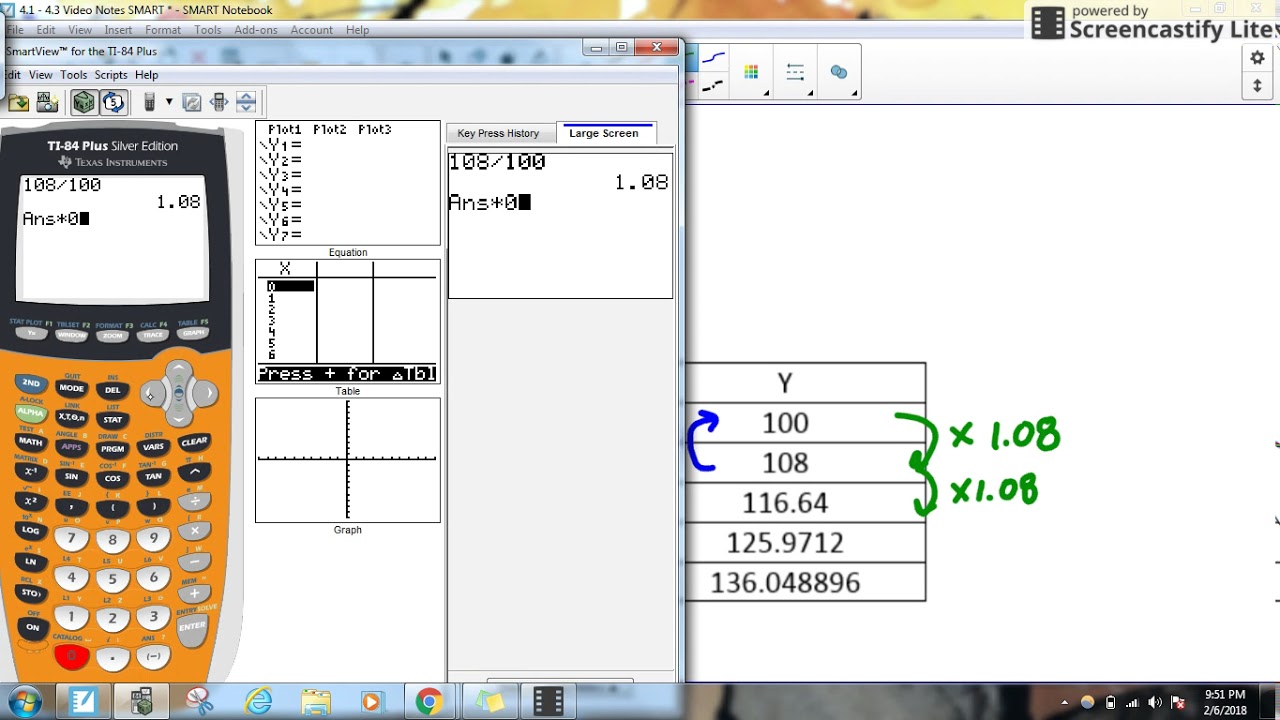Click the COS calculator key

point(112,478)
